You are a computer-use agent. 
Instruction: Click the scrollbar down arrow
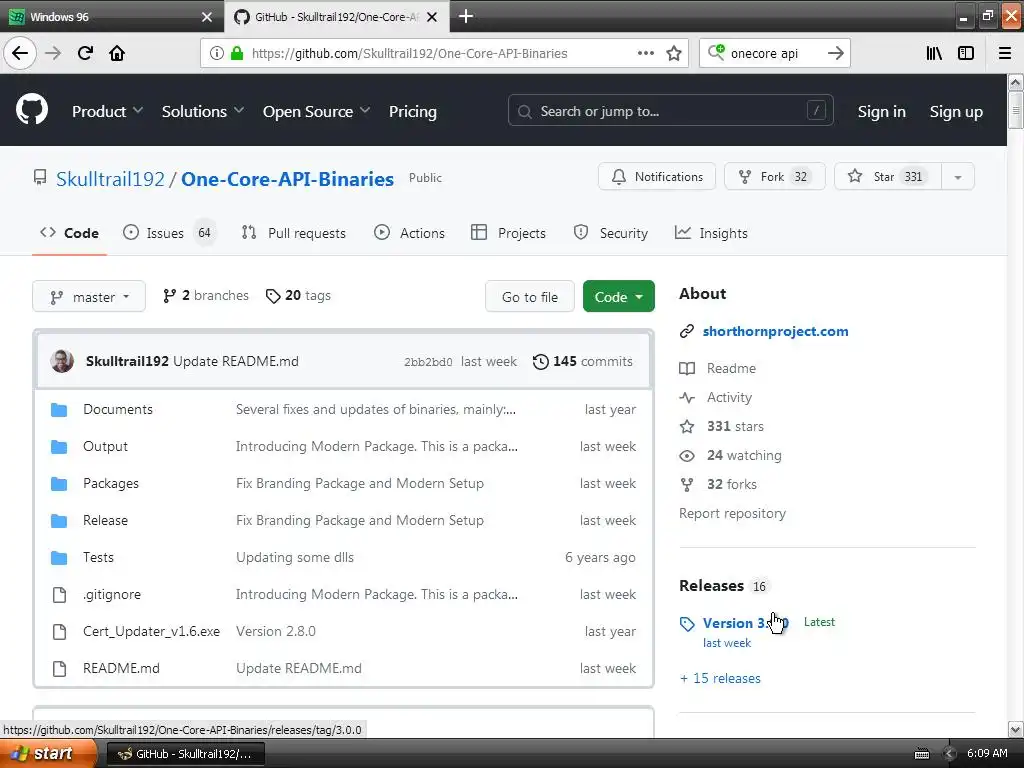click(x=1015, y=729)
